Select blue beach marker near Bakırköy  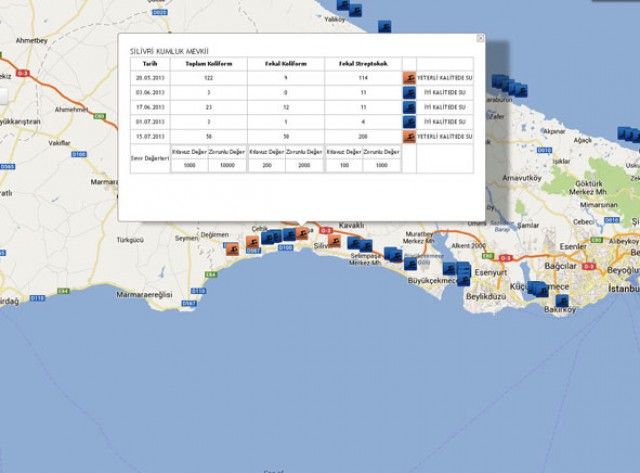pos(563,300)
